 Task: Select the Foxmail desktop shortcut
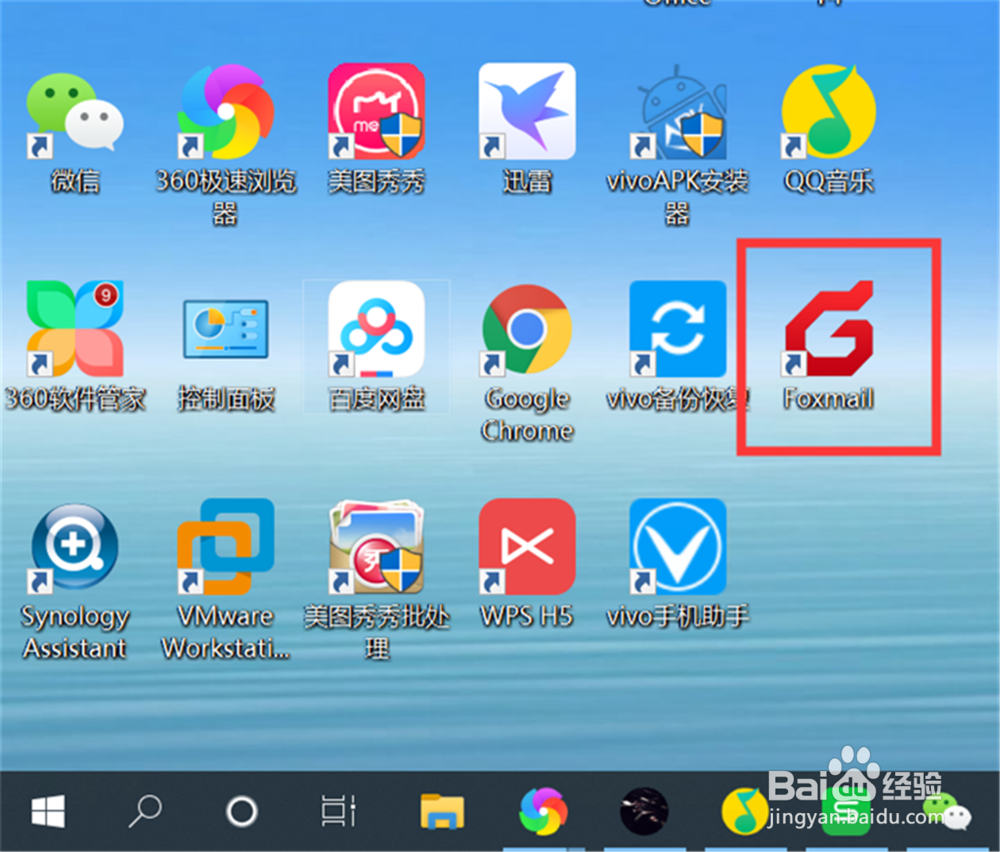tap(828, 328)
